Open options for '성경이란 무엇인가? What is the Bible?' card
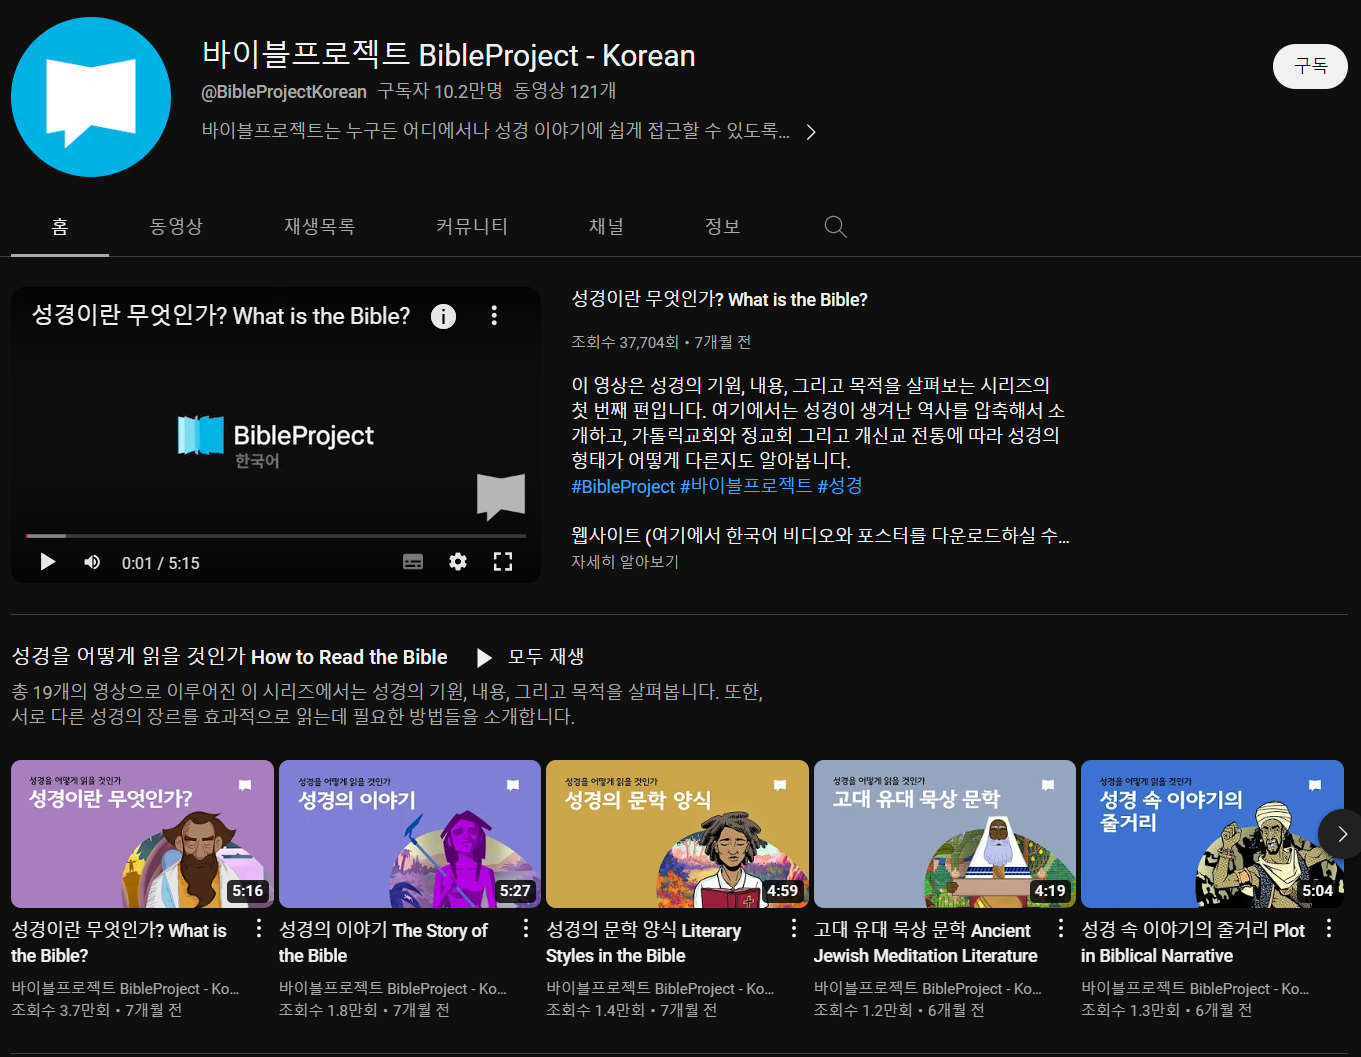 [x=259, y=929]
